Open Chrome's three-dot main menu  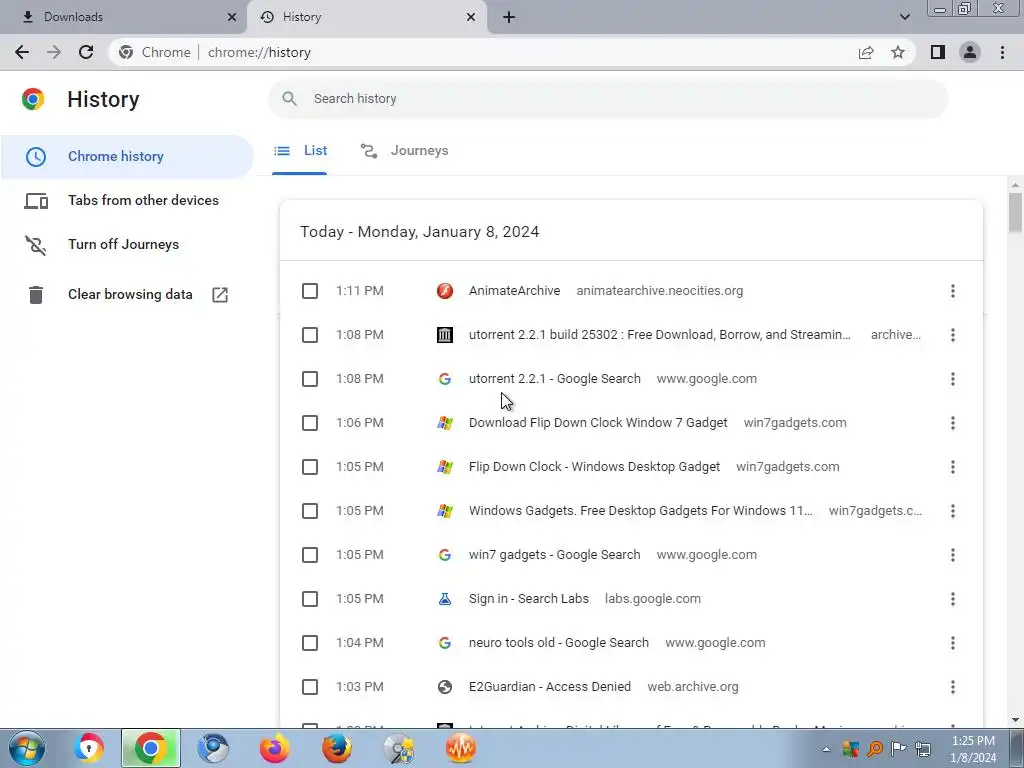(1002, 52)
